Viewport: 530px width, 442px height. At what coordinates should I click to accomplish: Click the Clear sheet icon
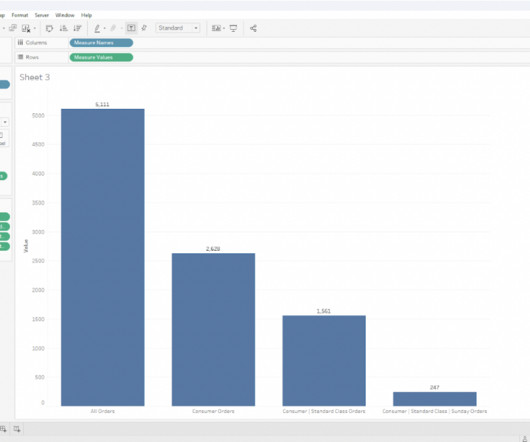tap(26, 29)
